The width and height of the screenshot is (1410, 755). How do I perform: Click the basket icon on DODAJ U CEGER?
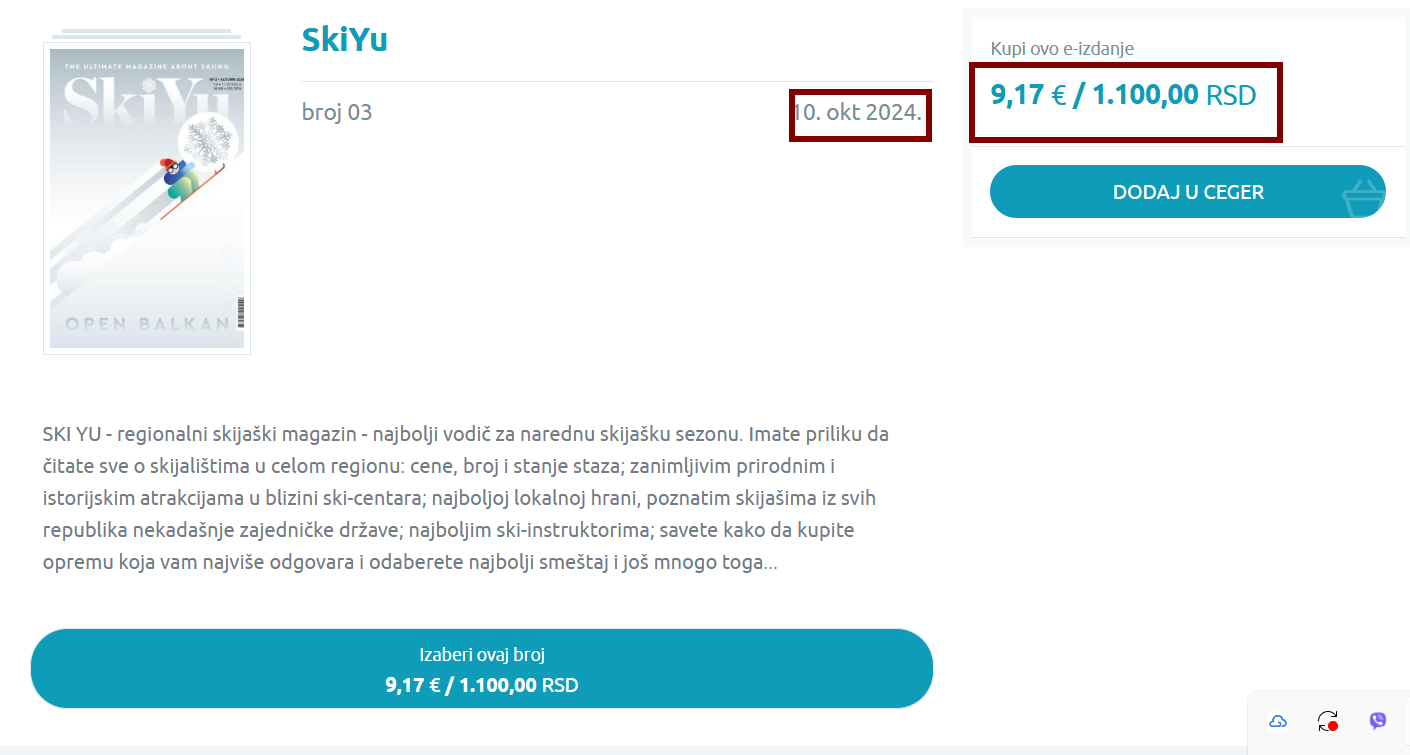tap(1361, 198)
